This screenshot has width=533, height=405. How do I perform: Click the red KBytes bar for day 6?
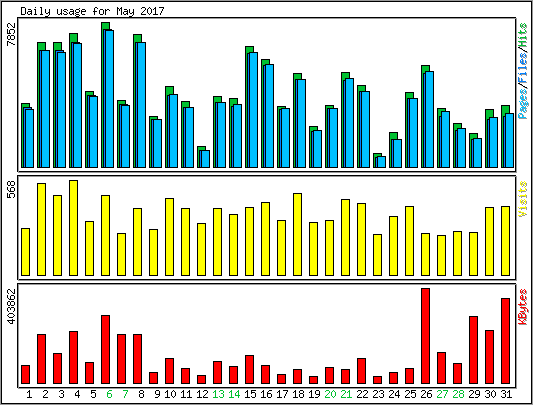(105, 350)
